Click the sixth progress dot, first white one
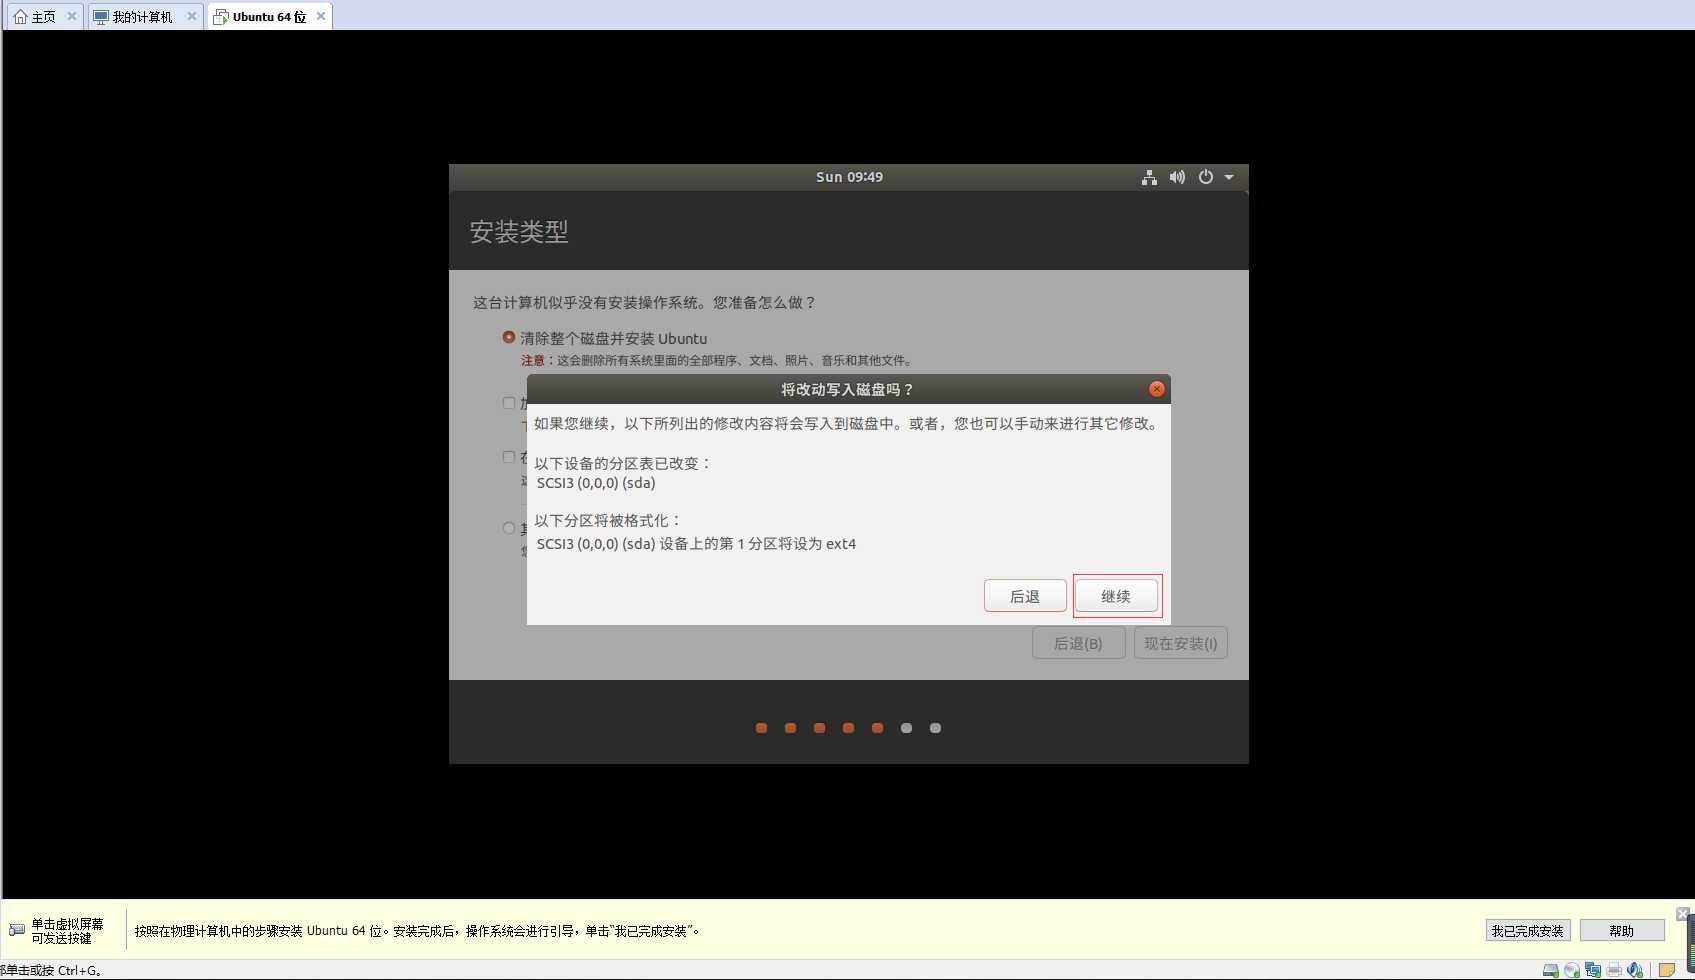 [x=906, y=728]
